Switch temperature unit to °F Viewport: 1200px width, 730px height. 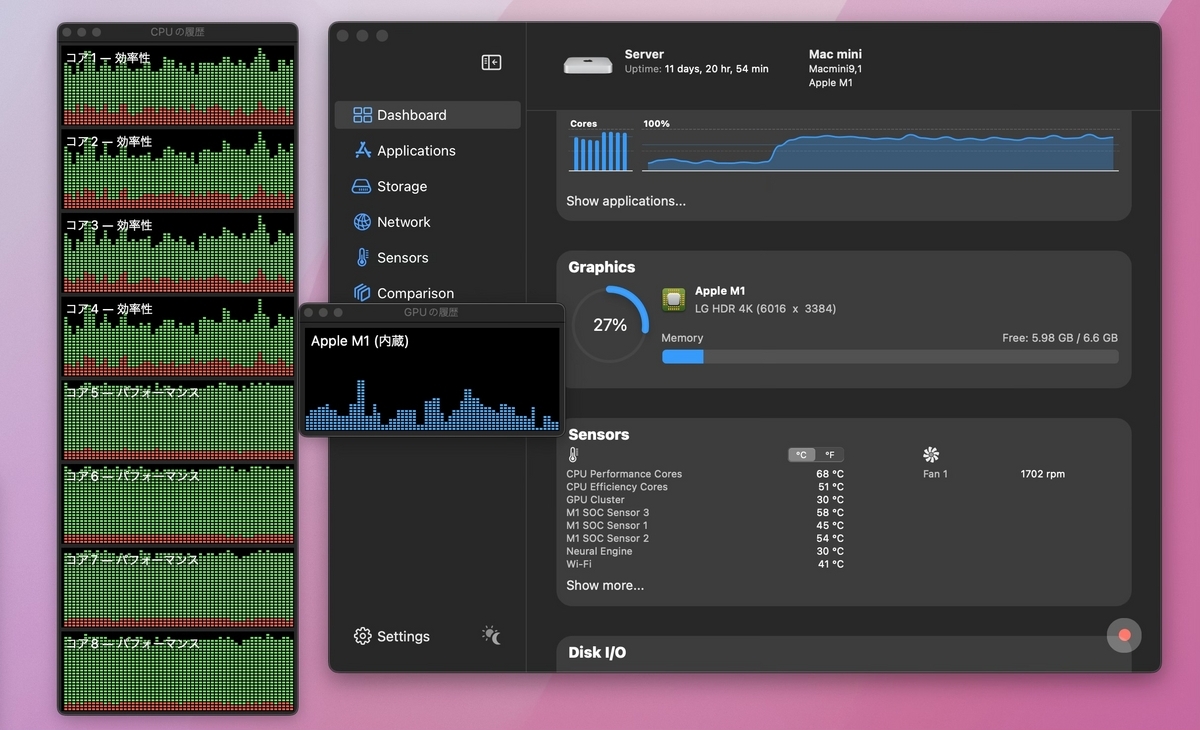pyautogui.click(x=829, y=454)
